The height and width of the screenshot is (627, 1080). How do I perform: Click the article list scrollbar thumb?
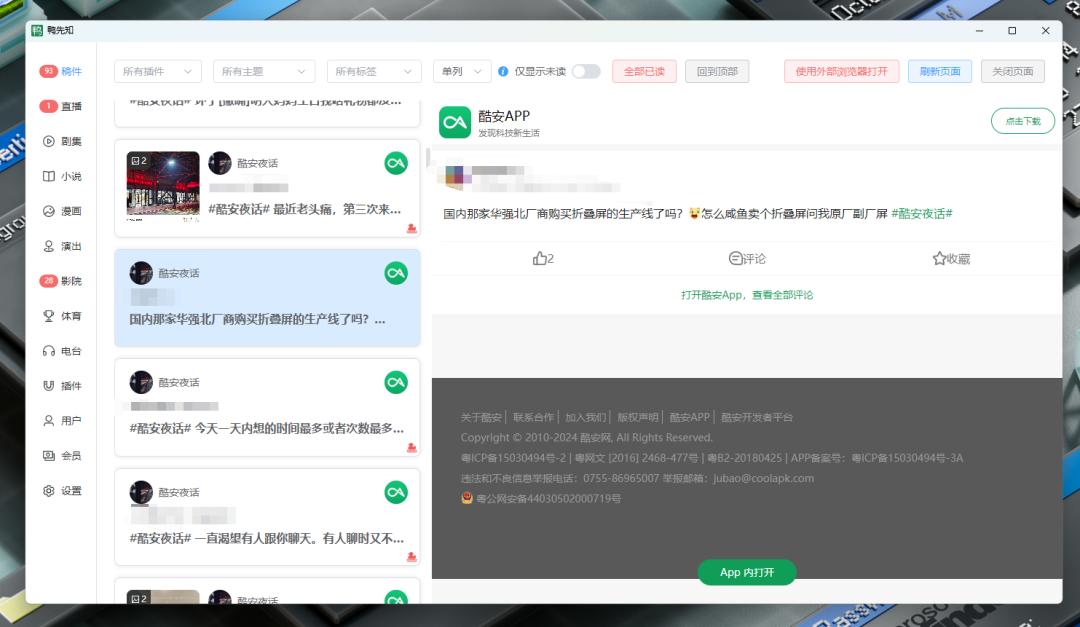pyautogui.click(x=428, y=158)
